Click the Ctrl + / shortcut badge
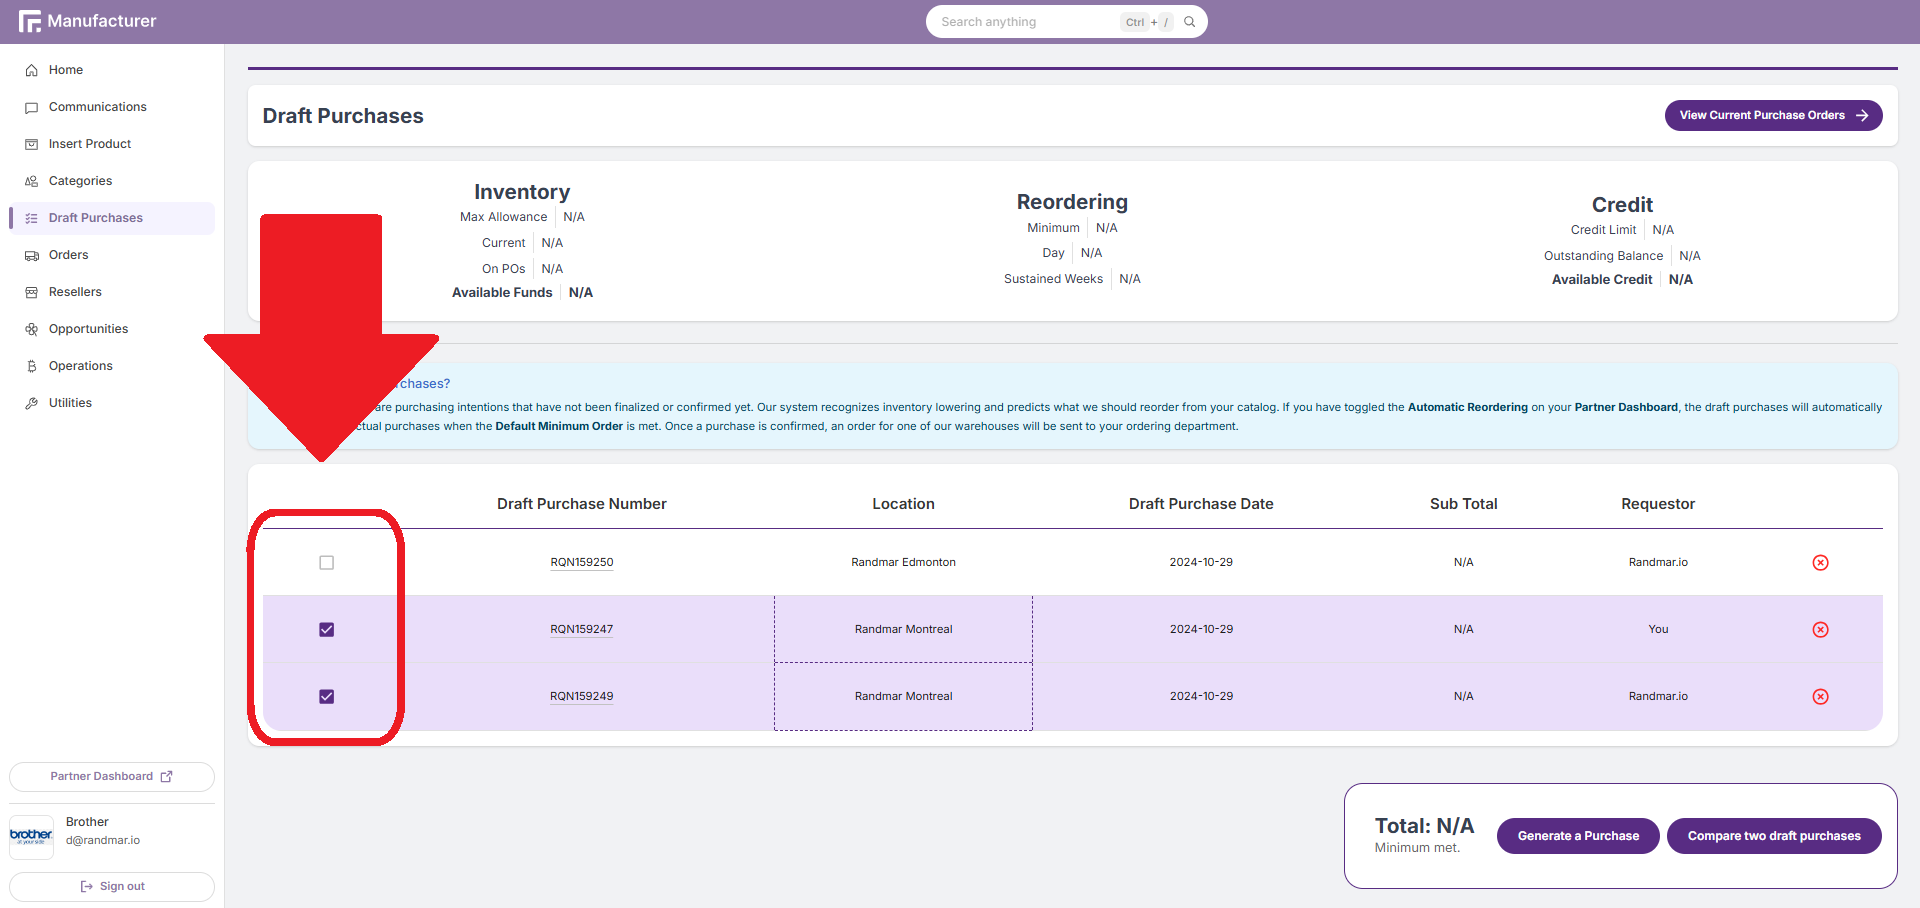 click(1146, 22)
